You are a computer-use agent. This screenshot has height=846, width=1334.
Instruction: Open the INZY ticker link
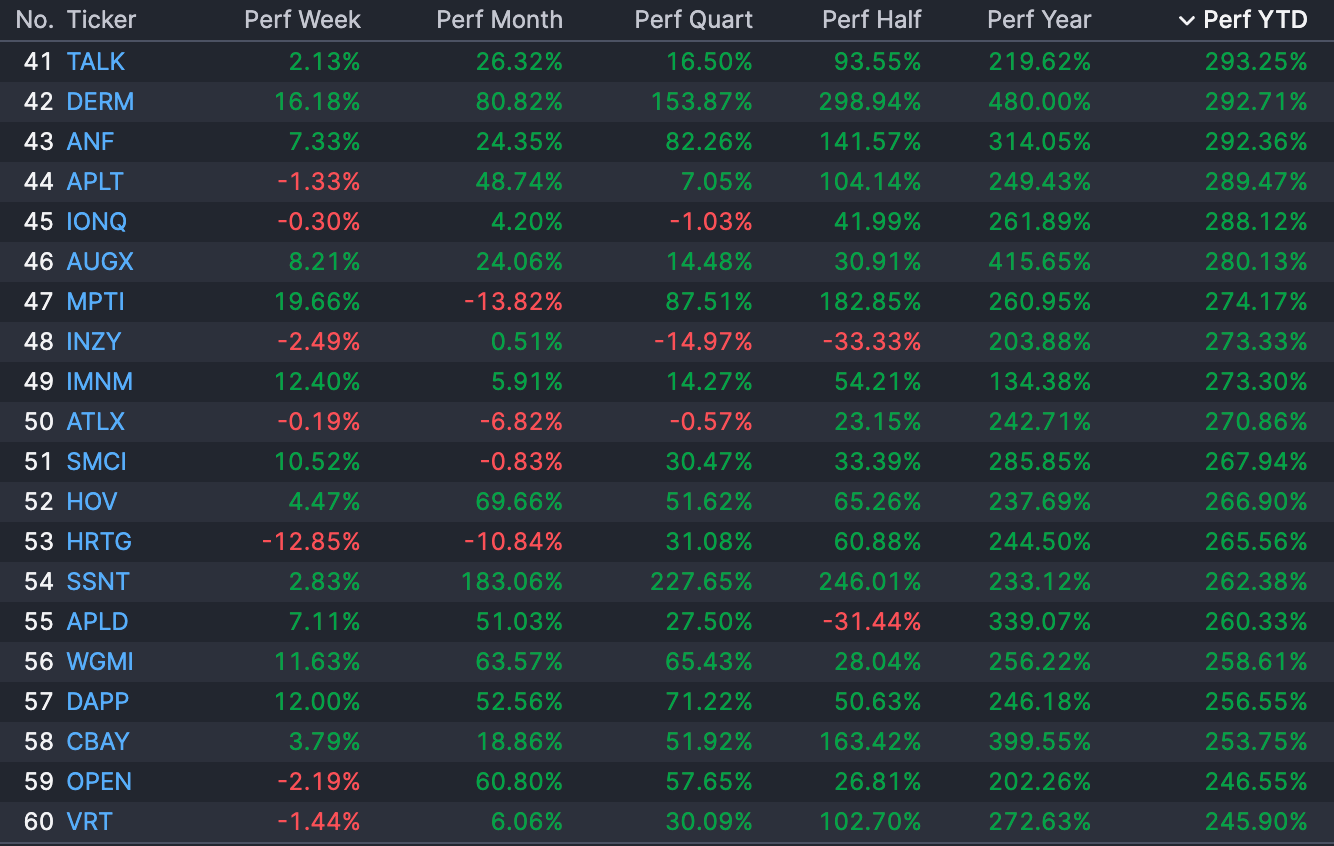click(94, 342)
